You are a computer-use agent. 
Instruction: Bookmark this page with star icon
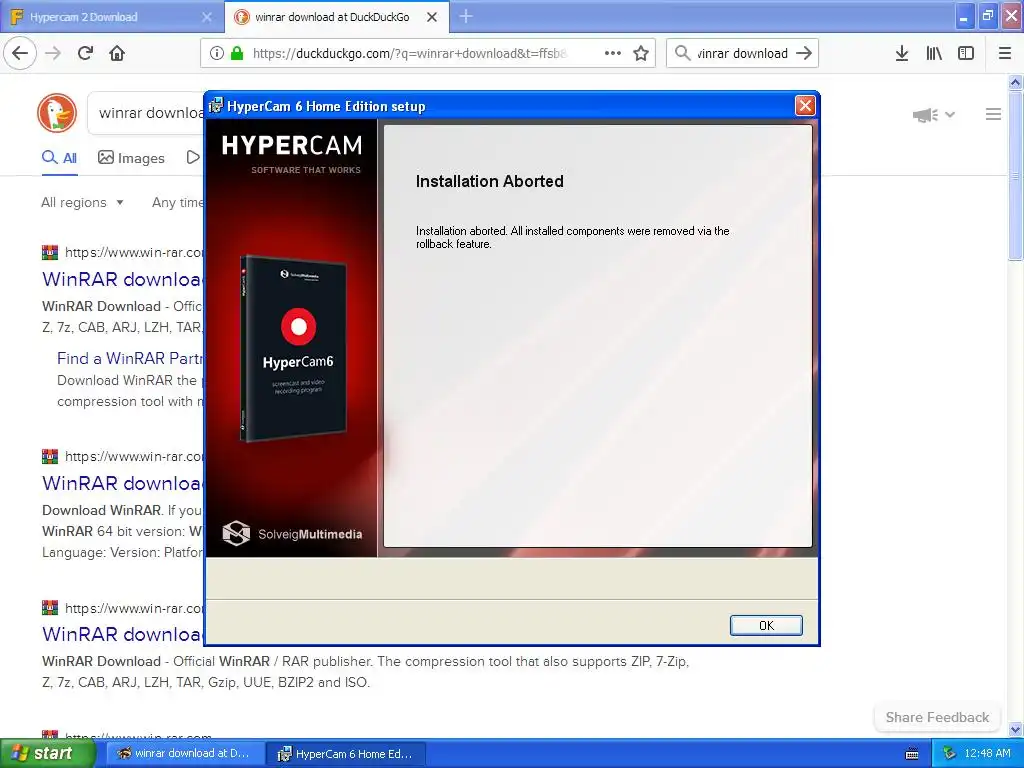point(641,53)
